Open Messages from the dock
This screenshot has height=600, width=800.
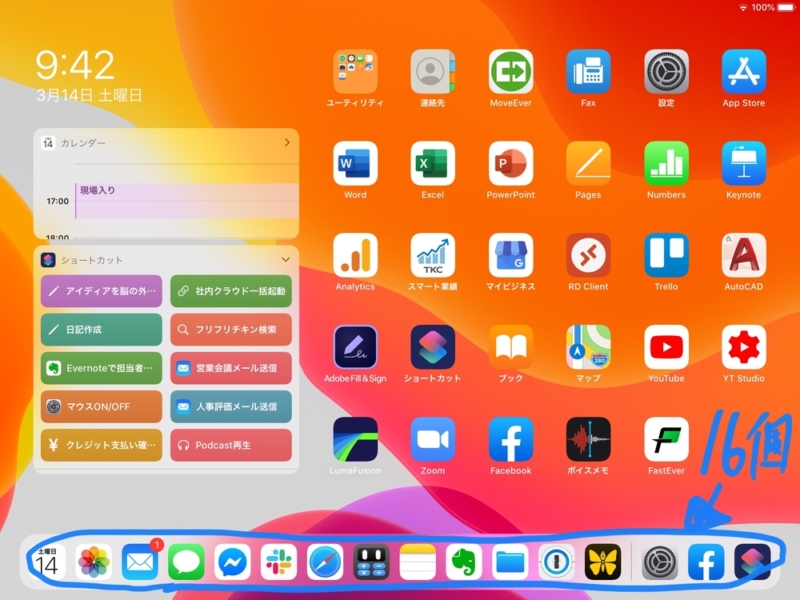click(186, 562)
